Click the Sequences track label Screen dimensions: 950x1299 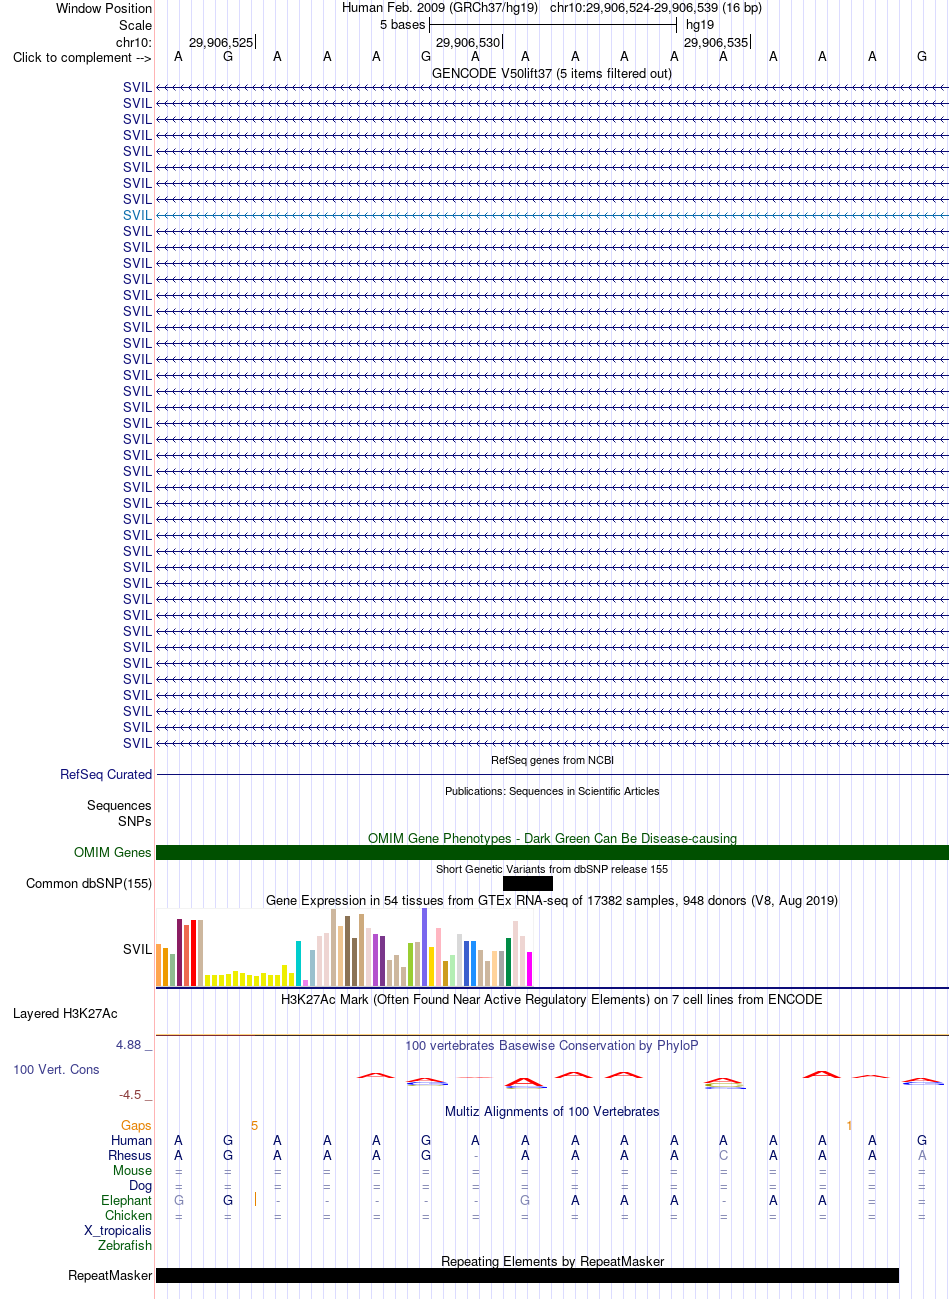pyautogui.click(x=119, y=805)
